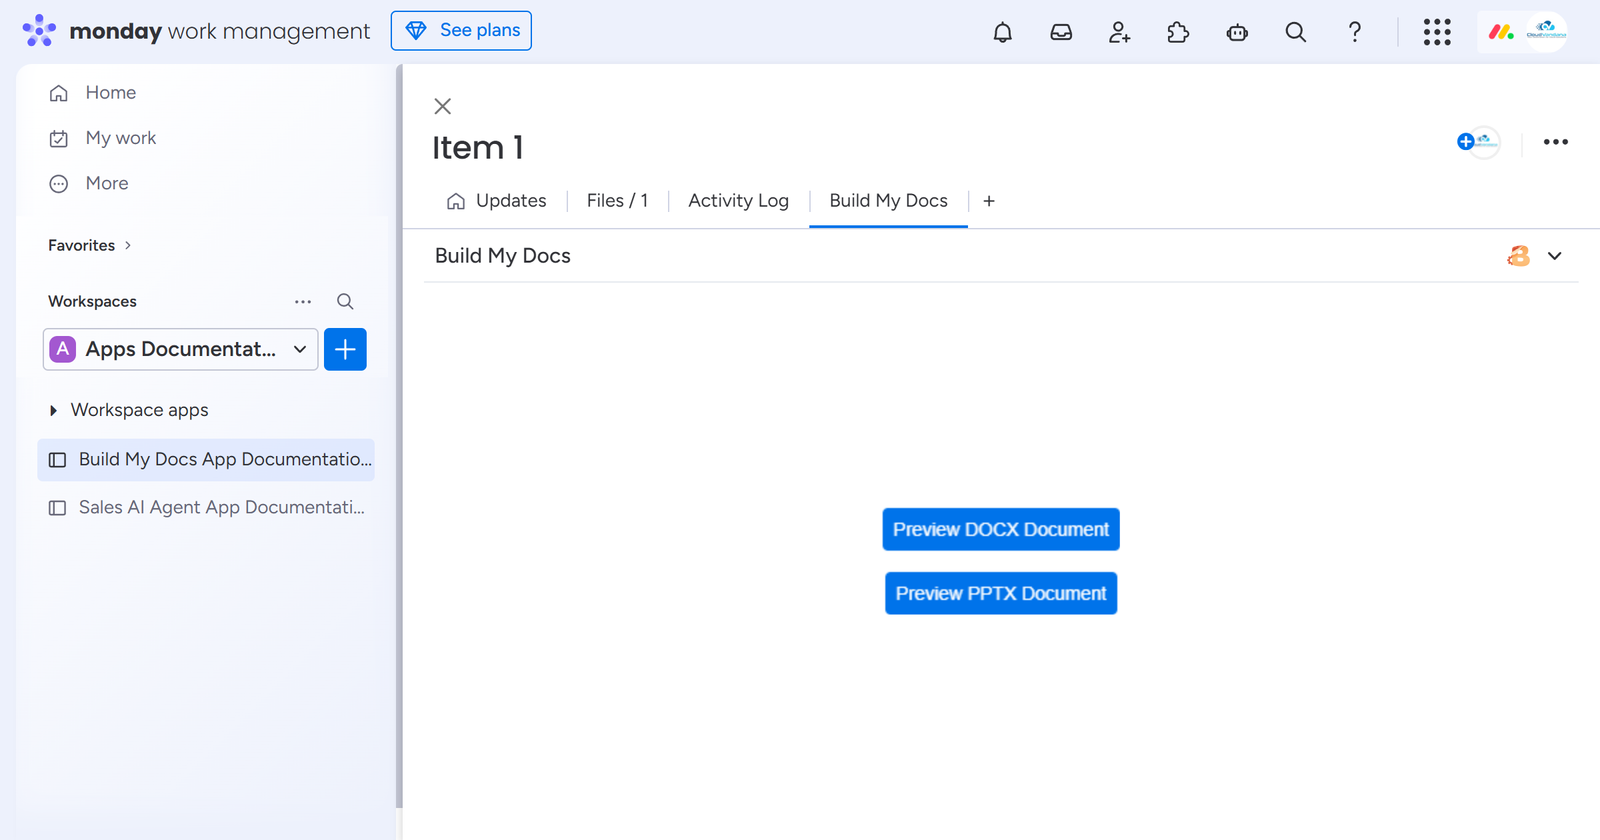This screenshot has height=840, width=1600.
Task: Expand the Workspace apps tree
Action: 53,410
